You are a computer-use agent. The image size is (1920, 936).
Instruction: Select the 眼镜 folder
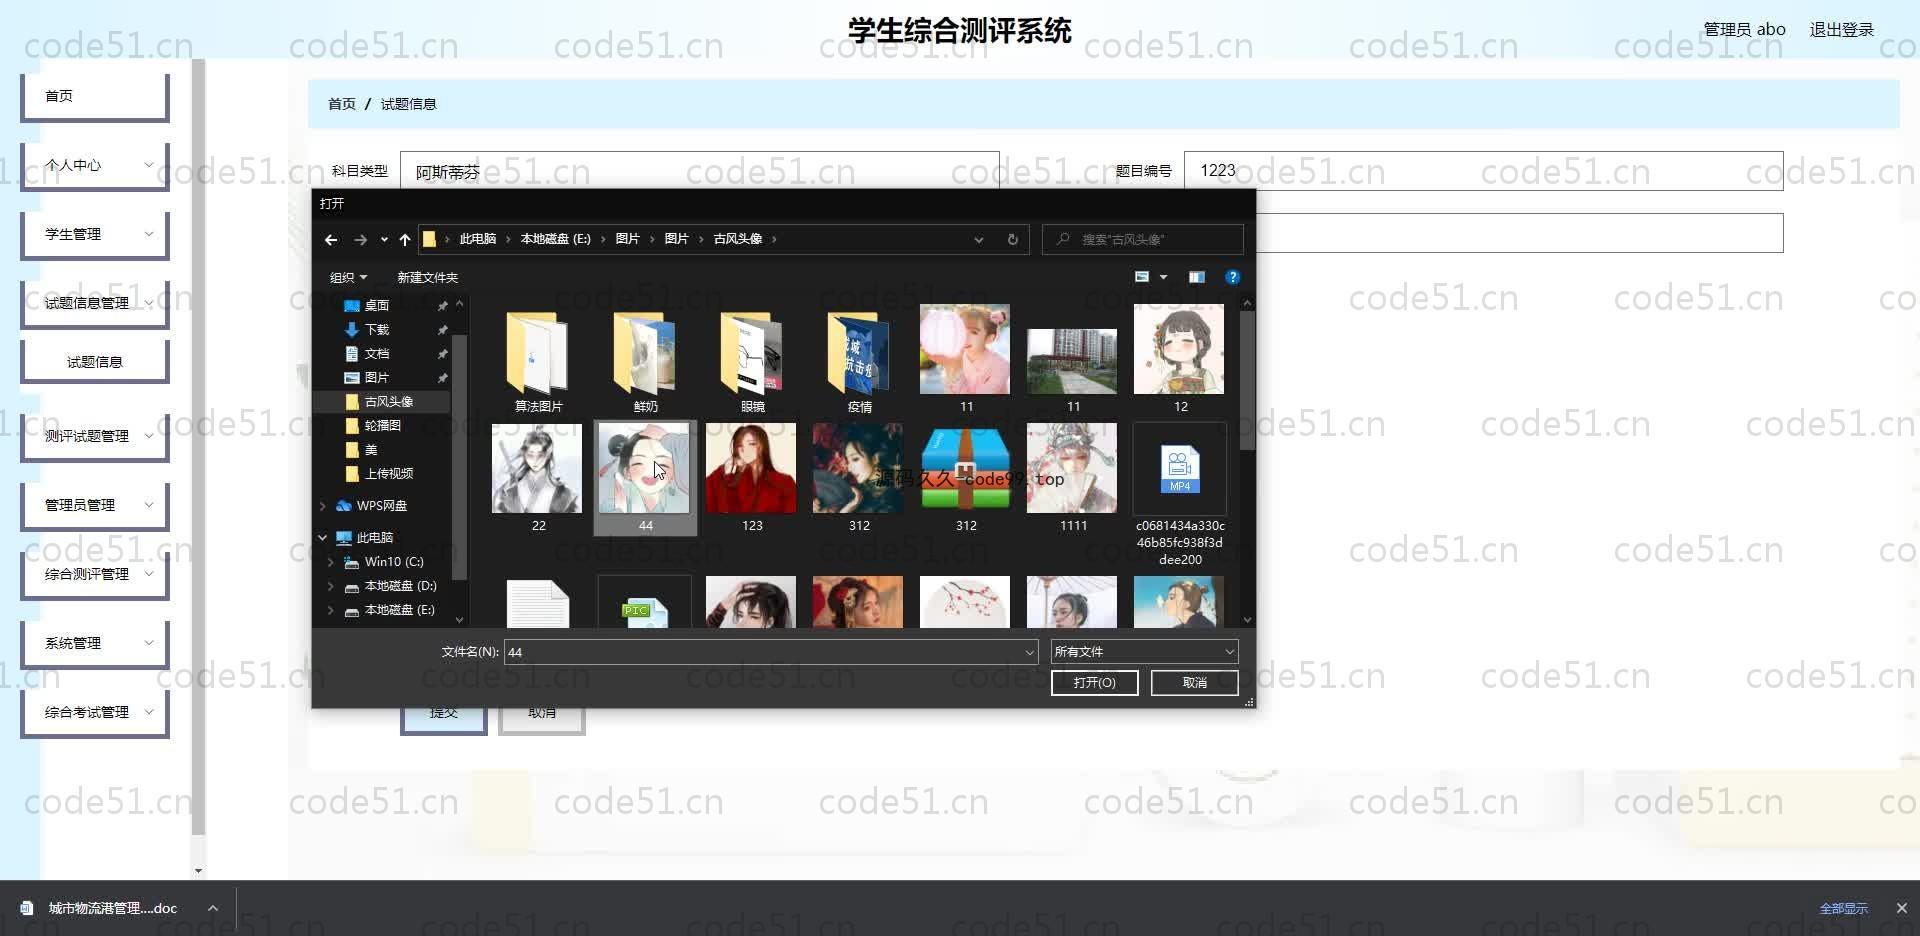click(752, 360)
